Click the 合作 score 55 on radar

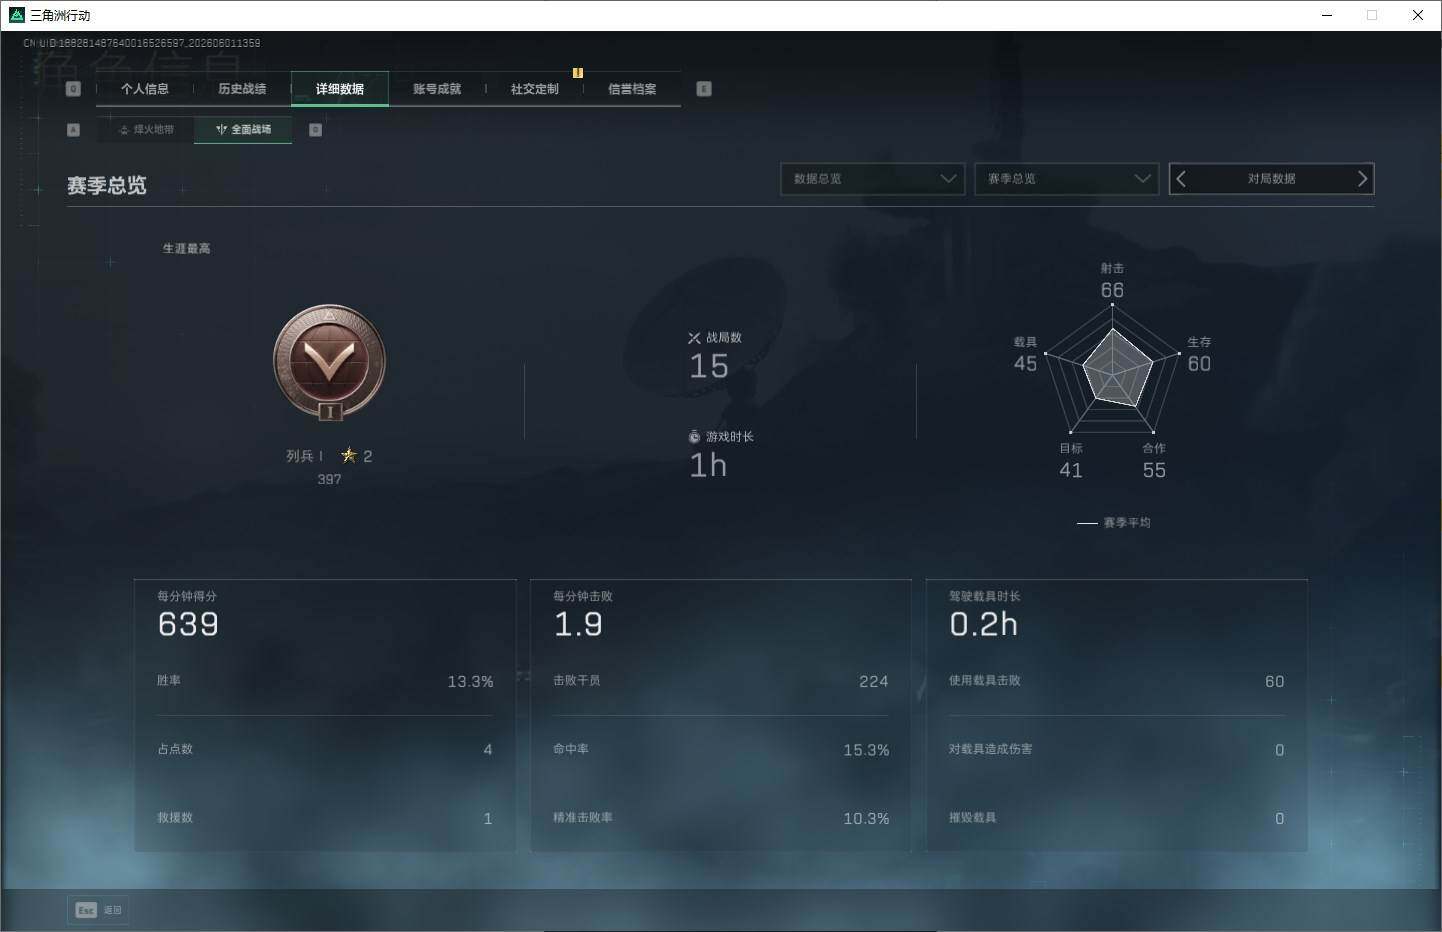click(1154, 470)
